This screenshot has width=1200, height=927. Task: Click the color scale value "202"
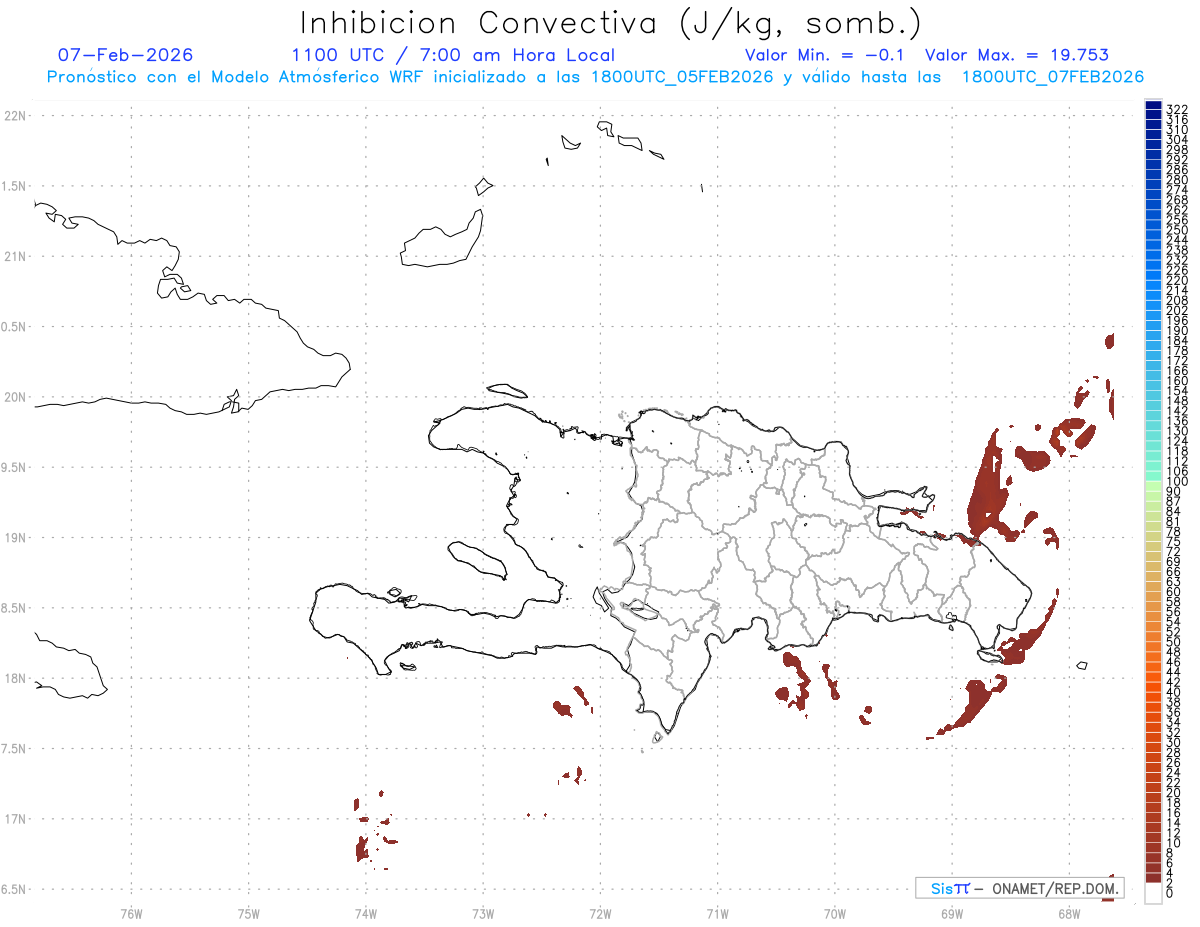(x=1177, y=310)
